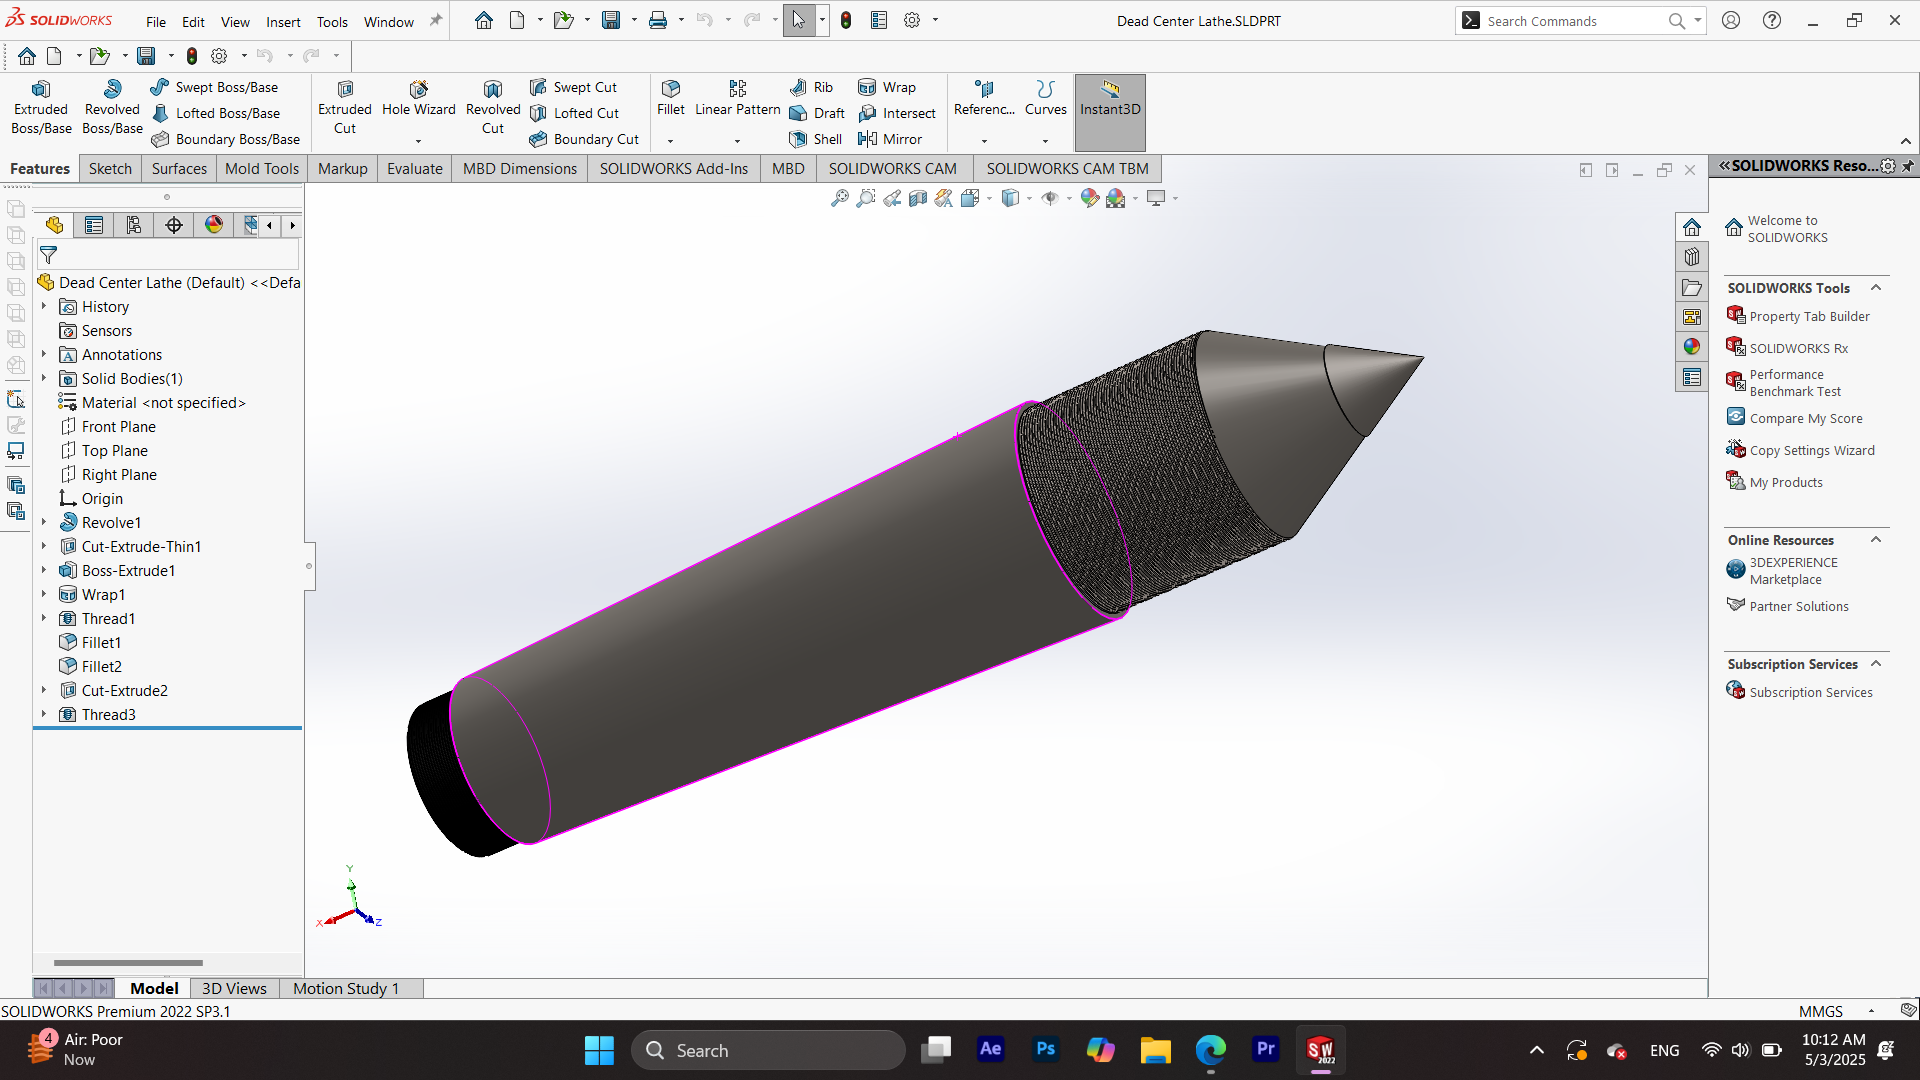Image resolution: width=1920 pixels, height=1080 pixels.
Task: Open the Fillet dropdown arrow
Action: [x=671, y=141]
